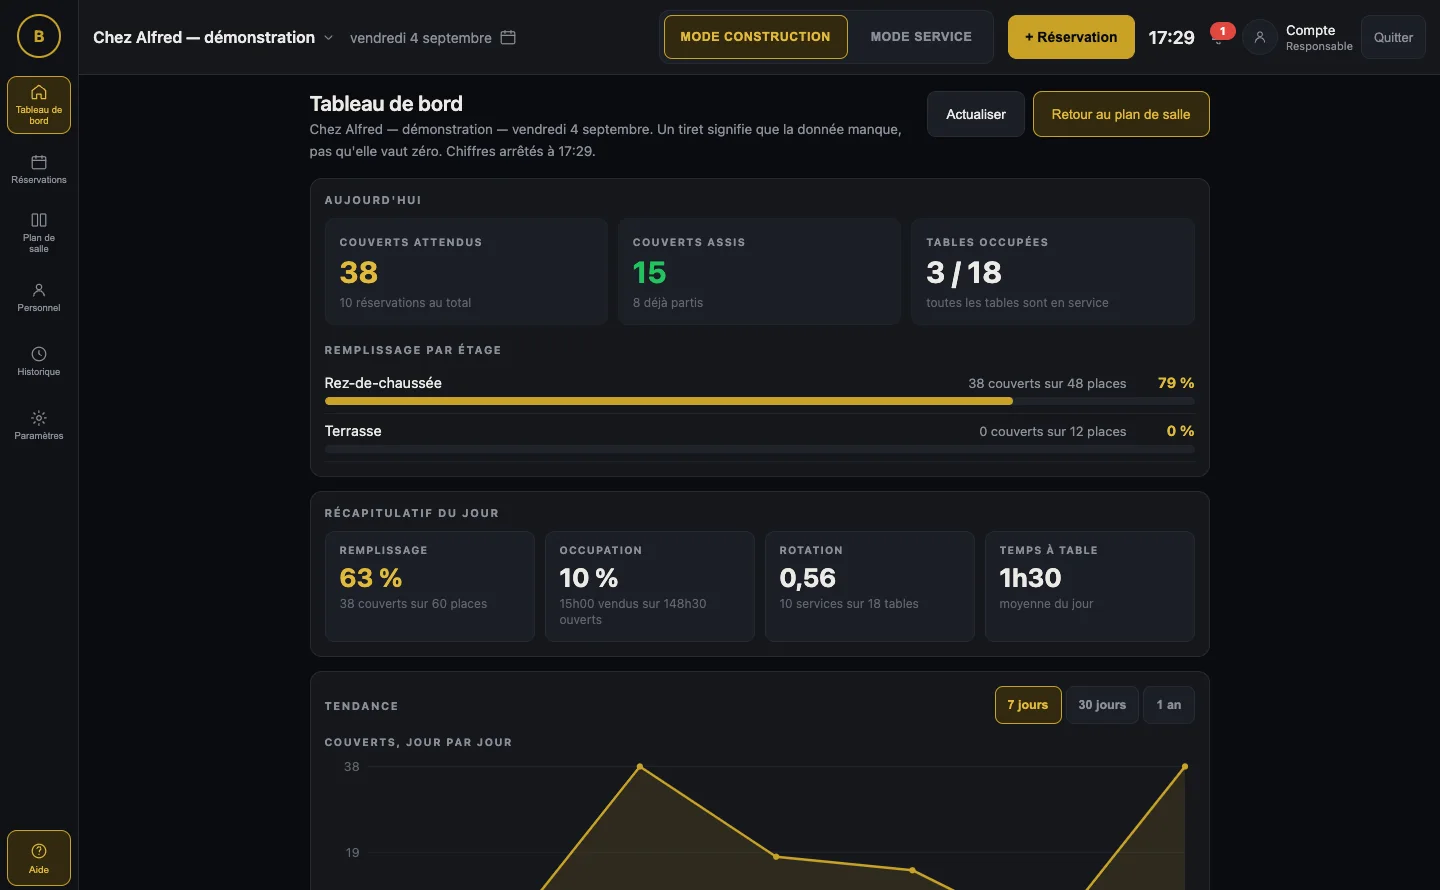
Task: Select the 7 jours trend range
Action: pos(1028,705)
